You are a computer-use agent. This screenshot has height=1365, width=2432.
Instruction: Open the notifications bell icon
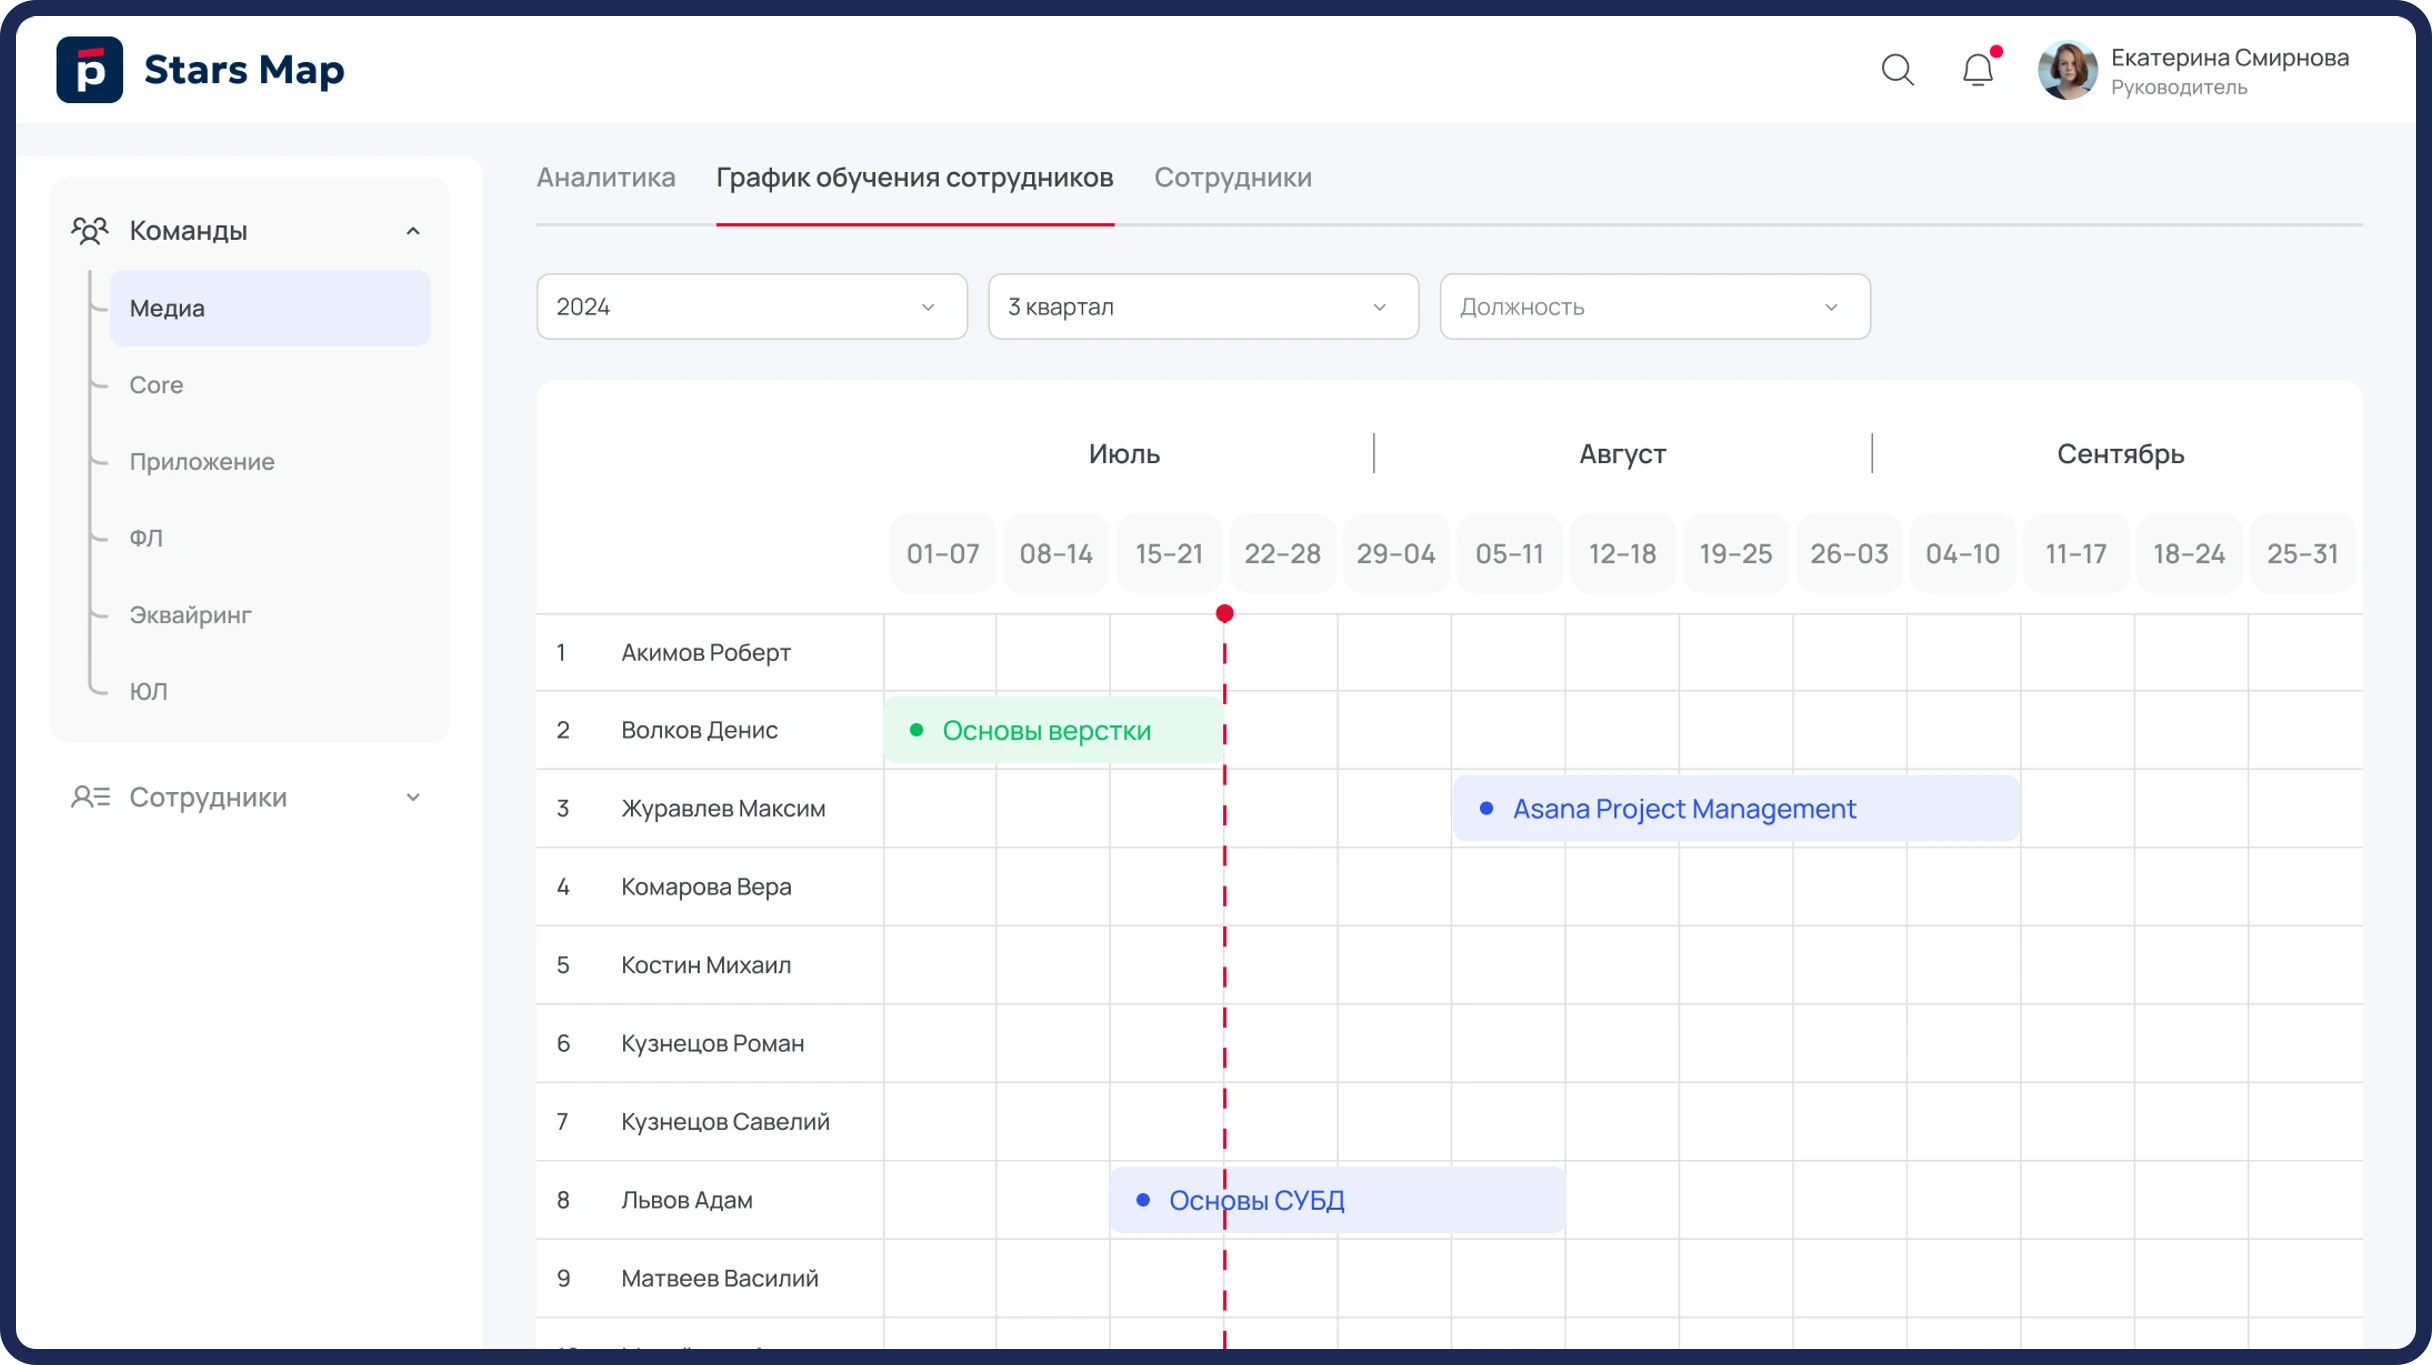pos(1978,69)
